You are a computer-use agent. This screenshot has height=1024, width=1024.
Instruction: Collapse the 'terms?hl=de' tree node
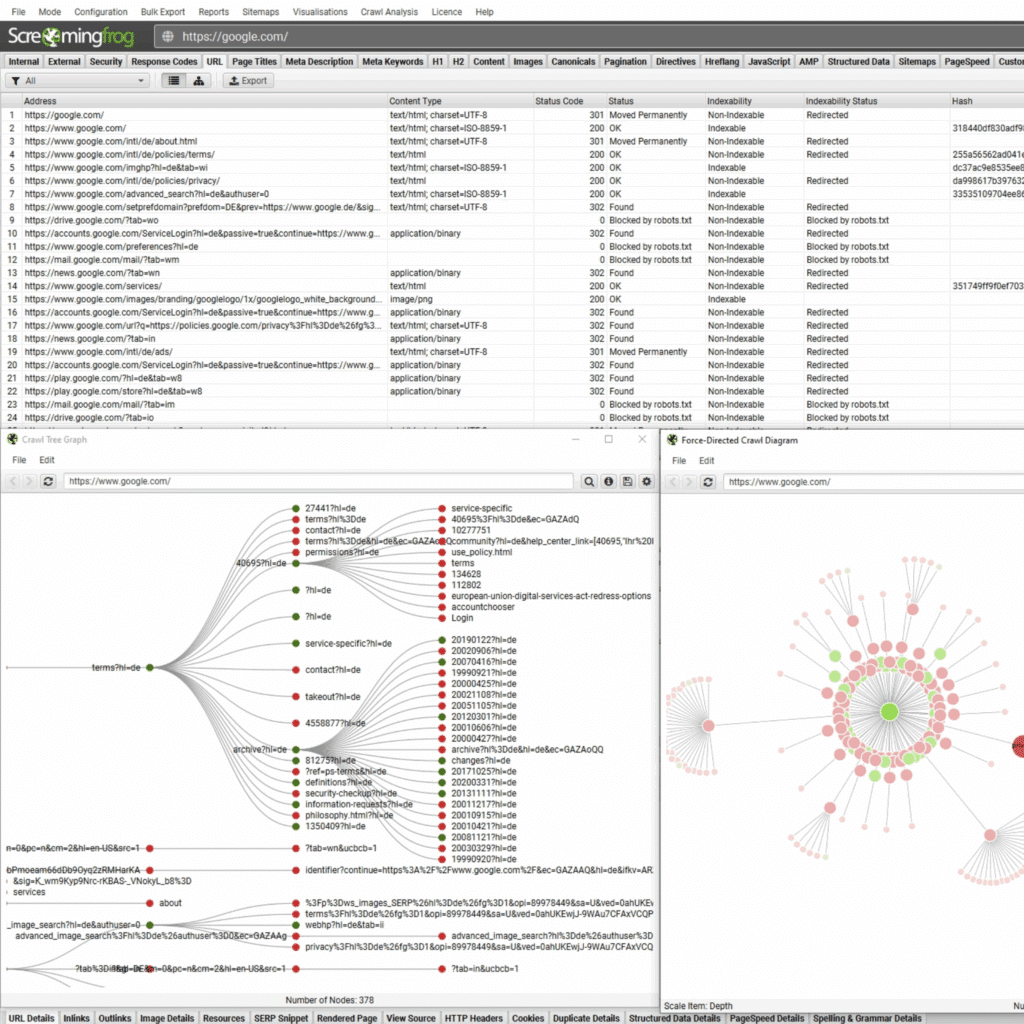pos(150,667)
